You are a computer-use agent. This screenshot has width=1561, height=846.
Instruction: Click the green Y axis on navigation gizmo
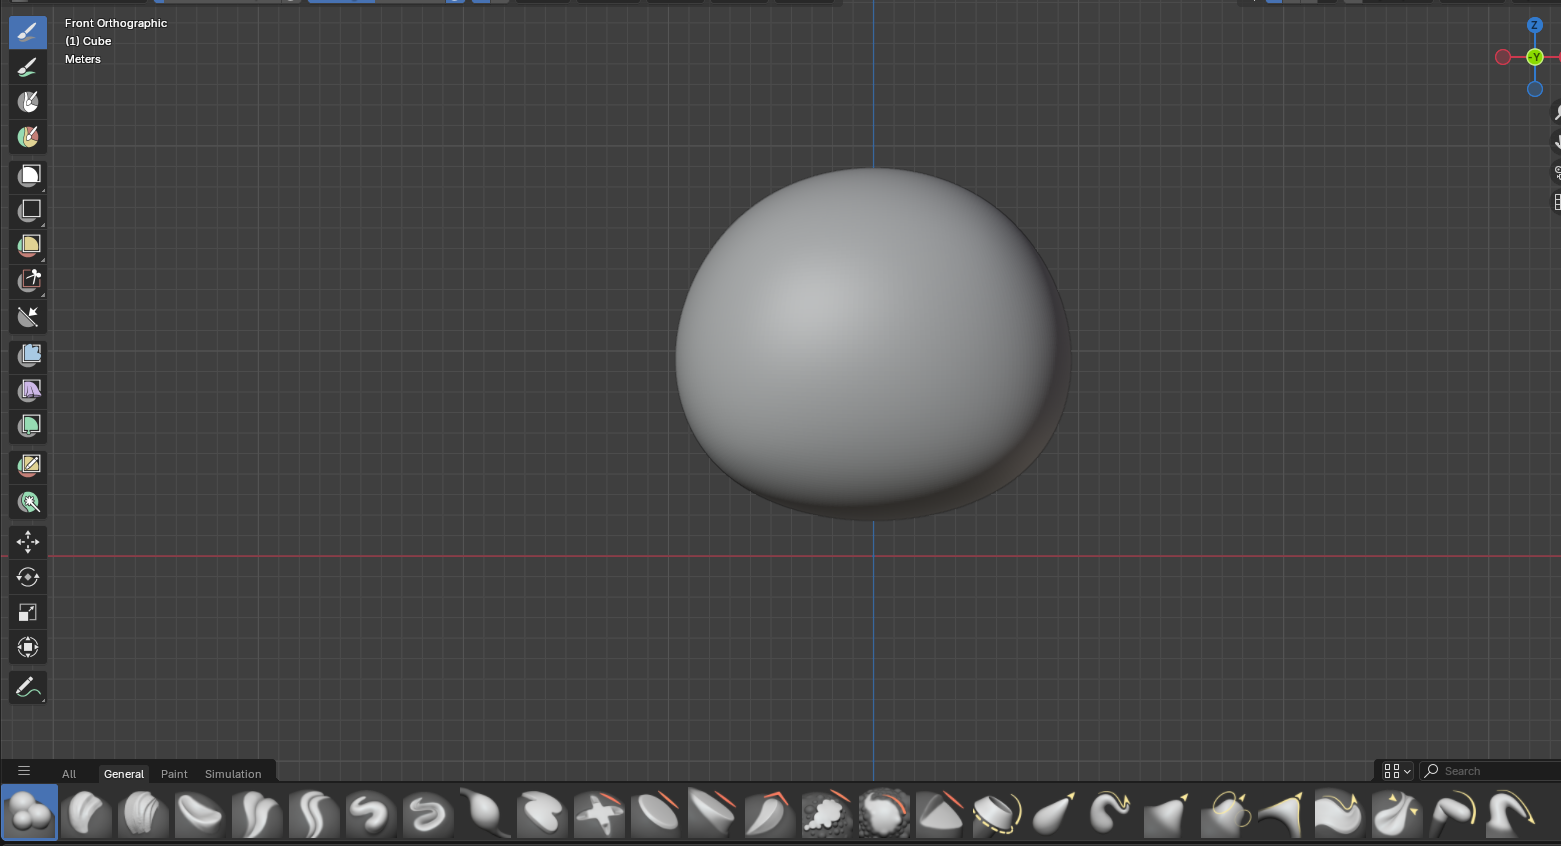(x=1535, y=57)
